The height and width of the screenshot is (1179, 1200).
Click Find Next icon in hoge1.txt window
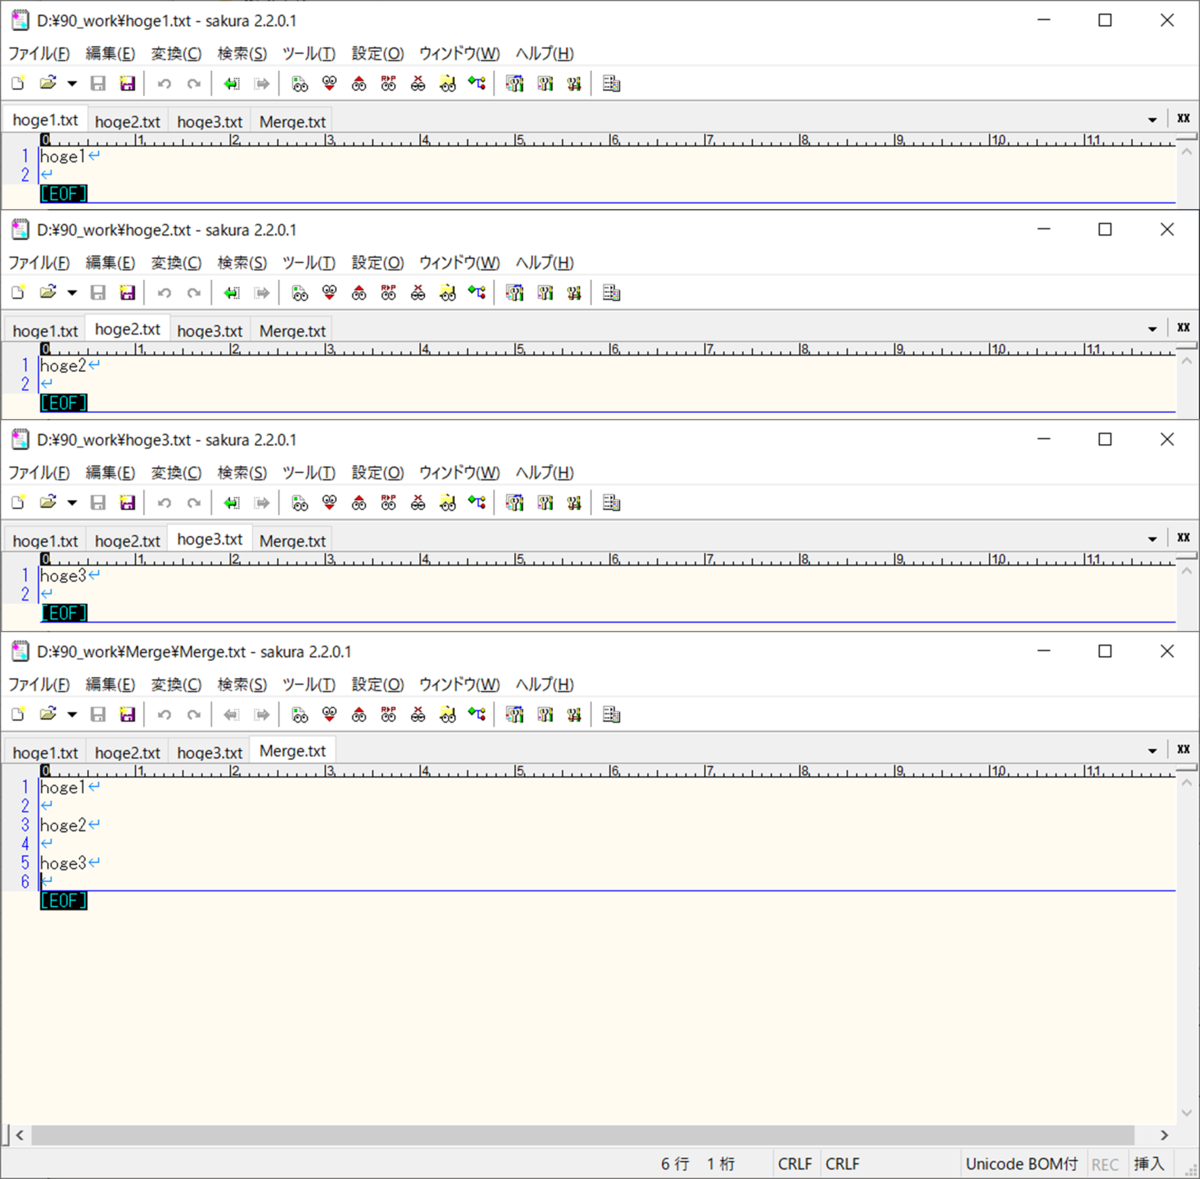point(329,84)
